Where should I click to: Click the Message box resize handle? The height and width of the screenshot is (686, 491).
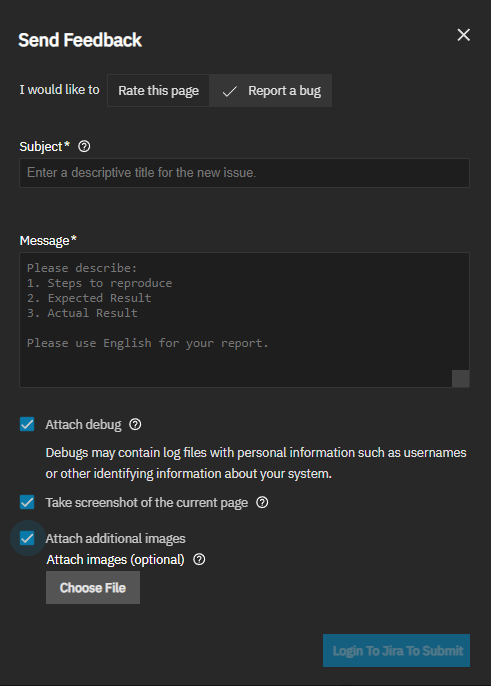tap(460, 378)
